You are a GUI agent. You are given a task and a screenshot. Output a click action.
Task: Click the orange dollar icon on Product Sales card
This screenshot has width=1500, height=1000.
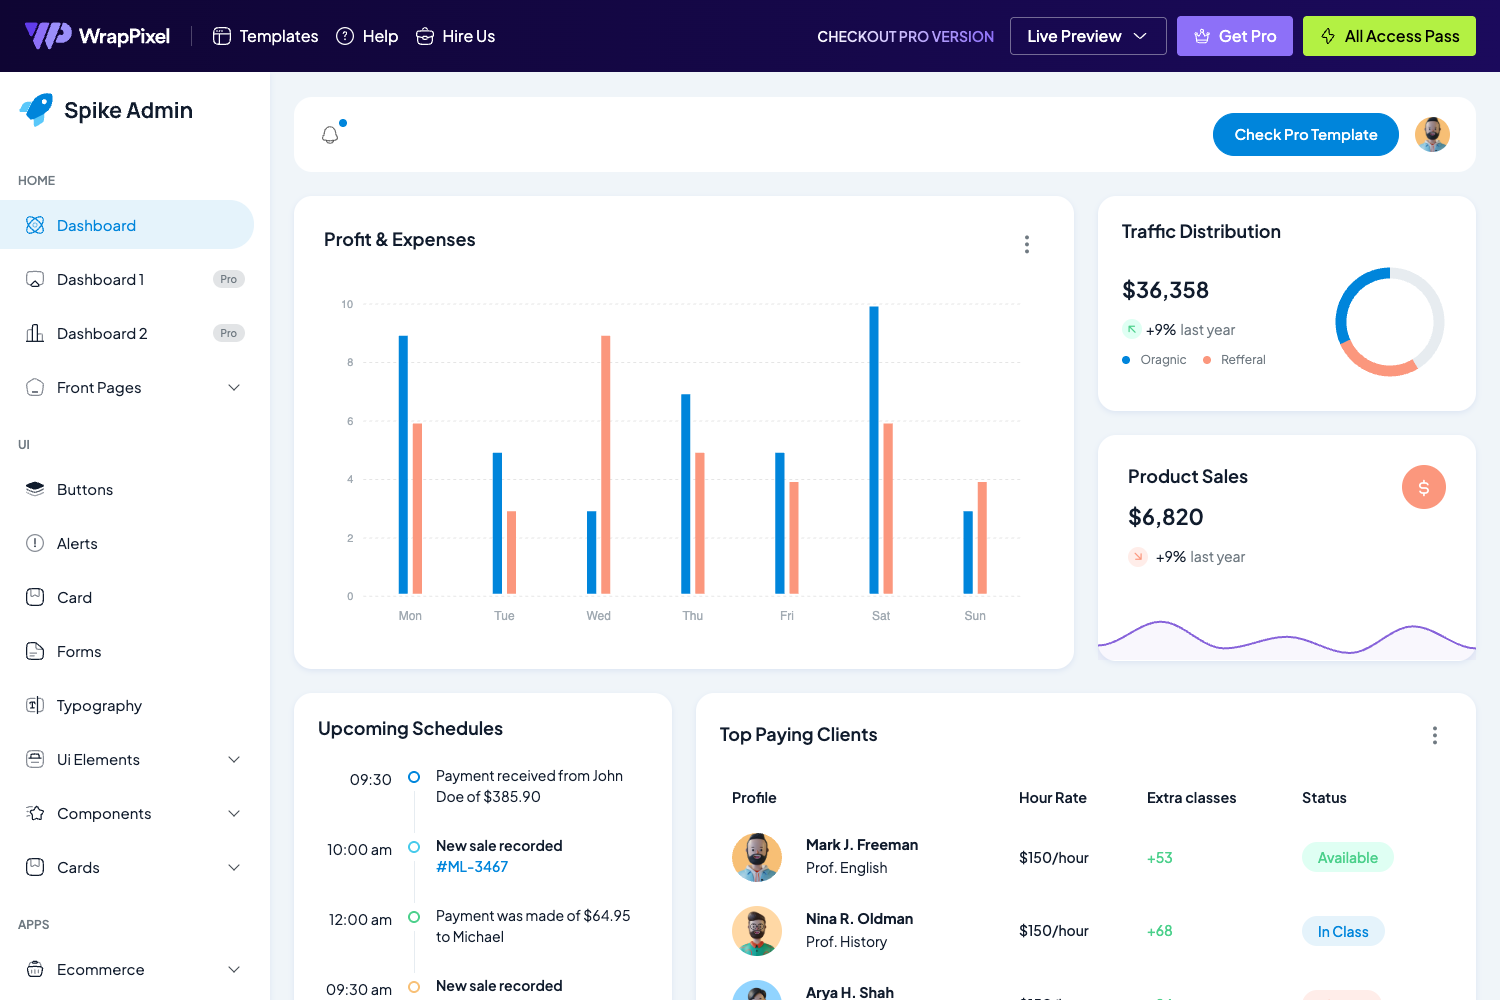1423,487
